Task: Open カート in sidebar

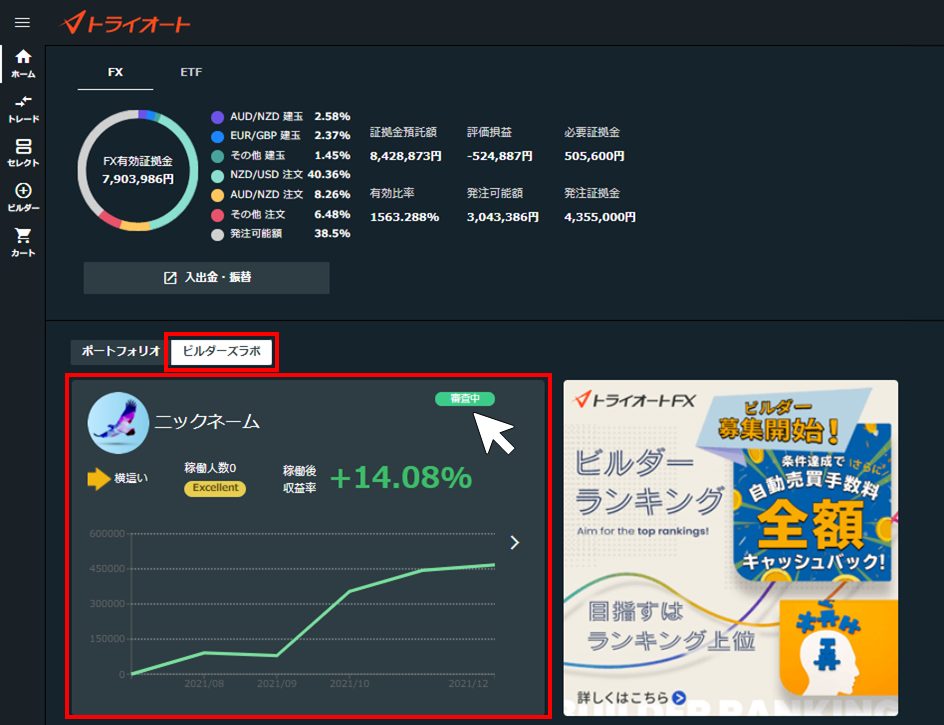Action: click(23, 243)
